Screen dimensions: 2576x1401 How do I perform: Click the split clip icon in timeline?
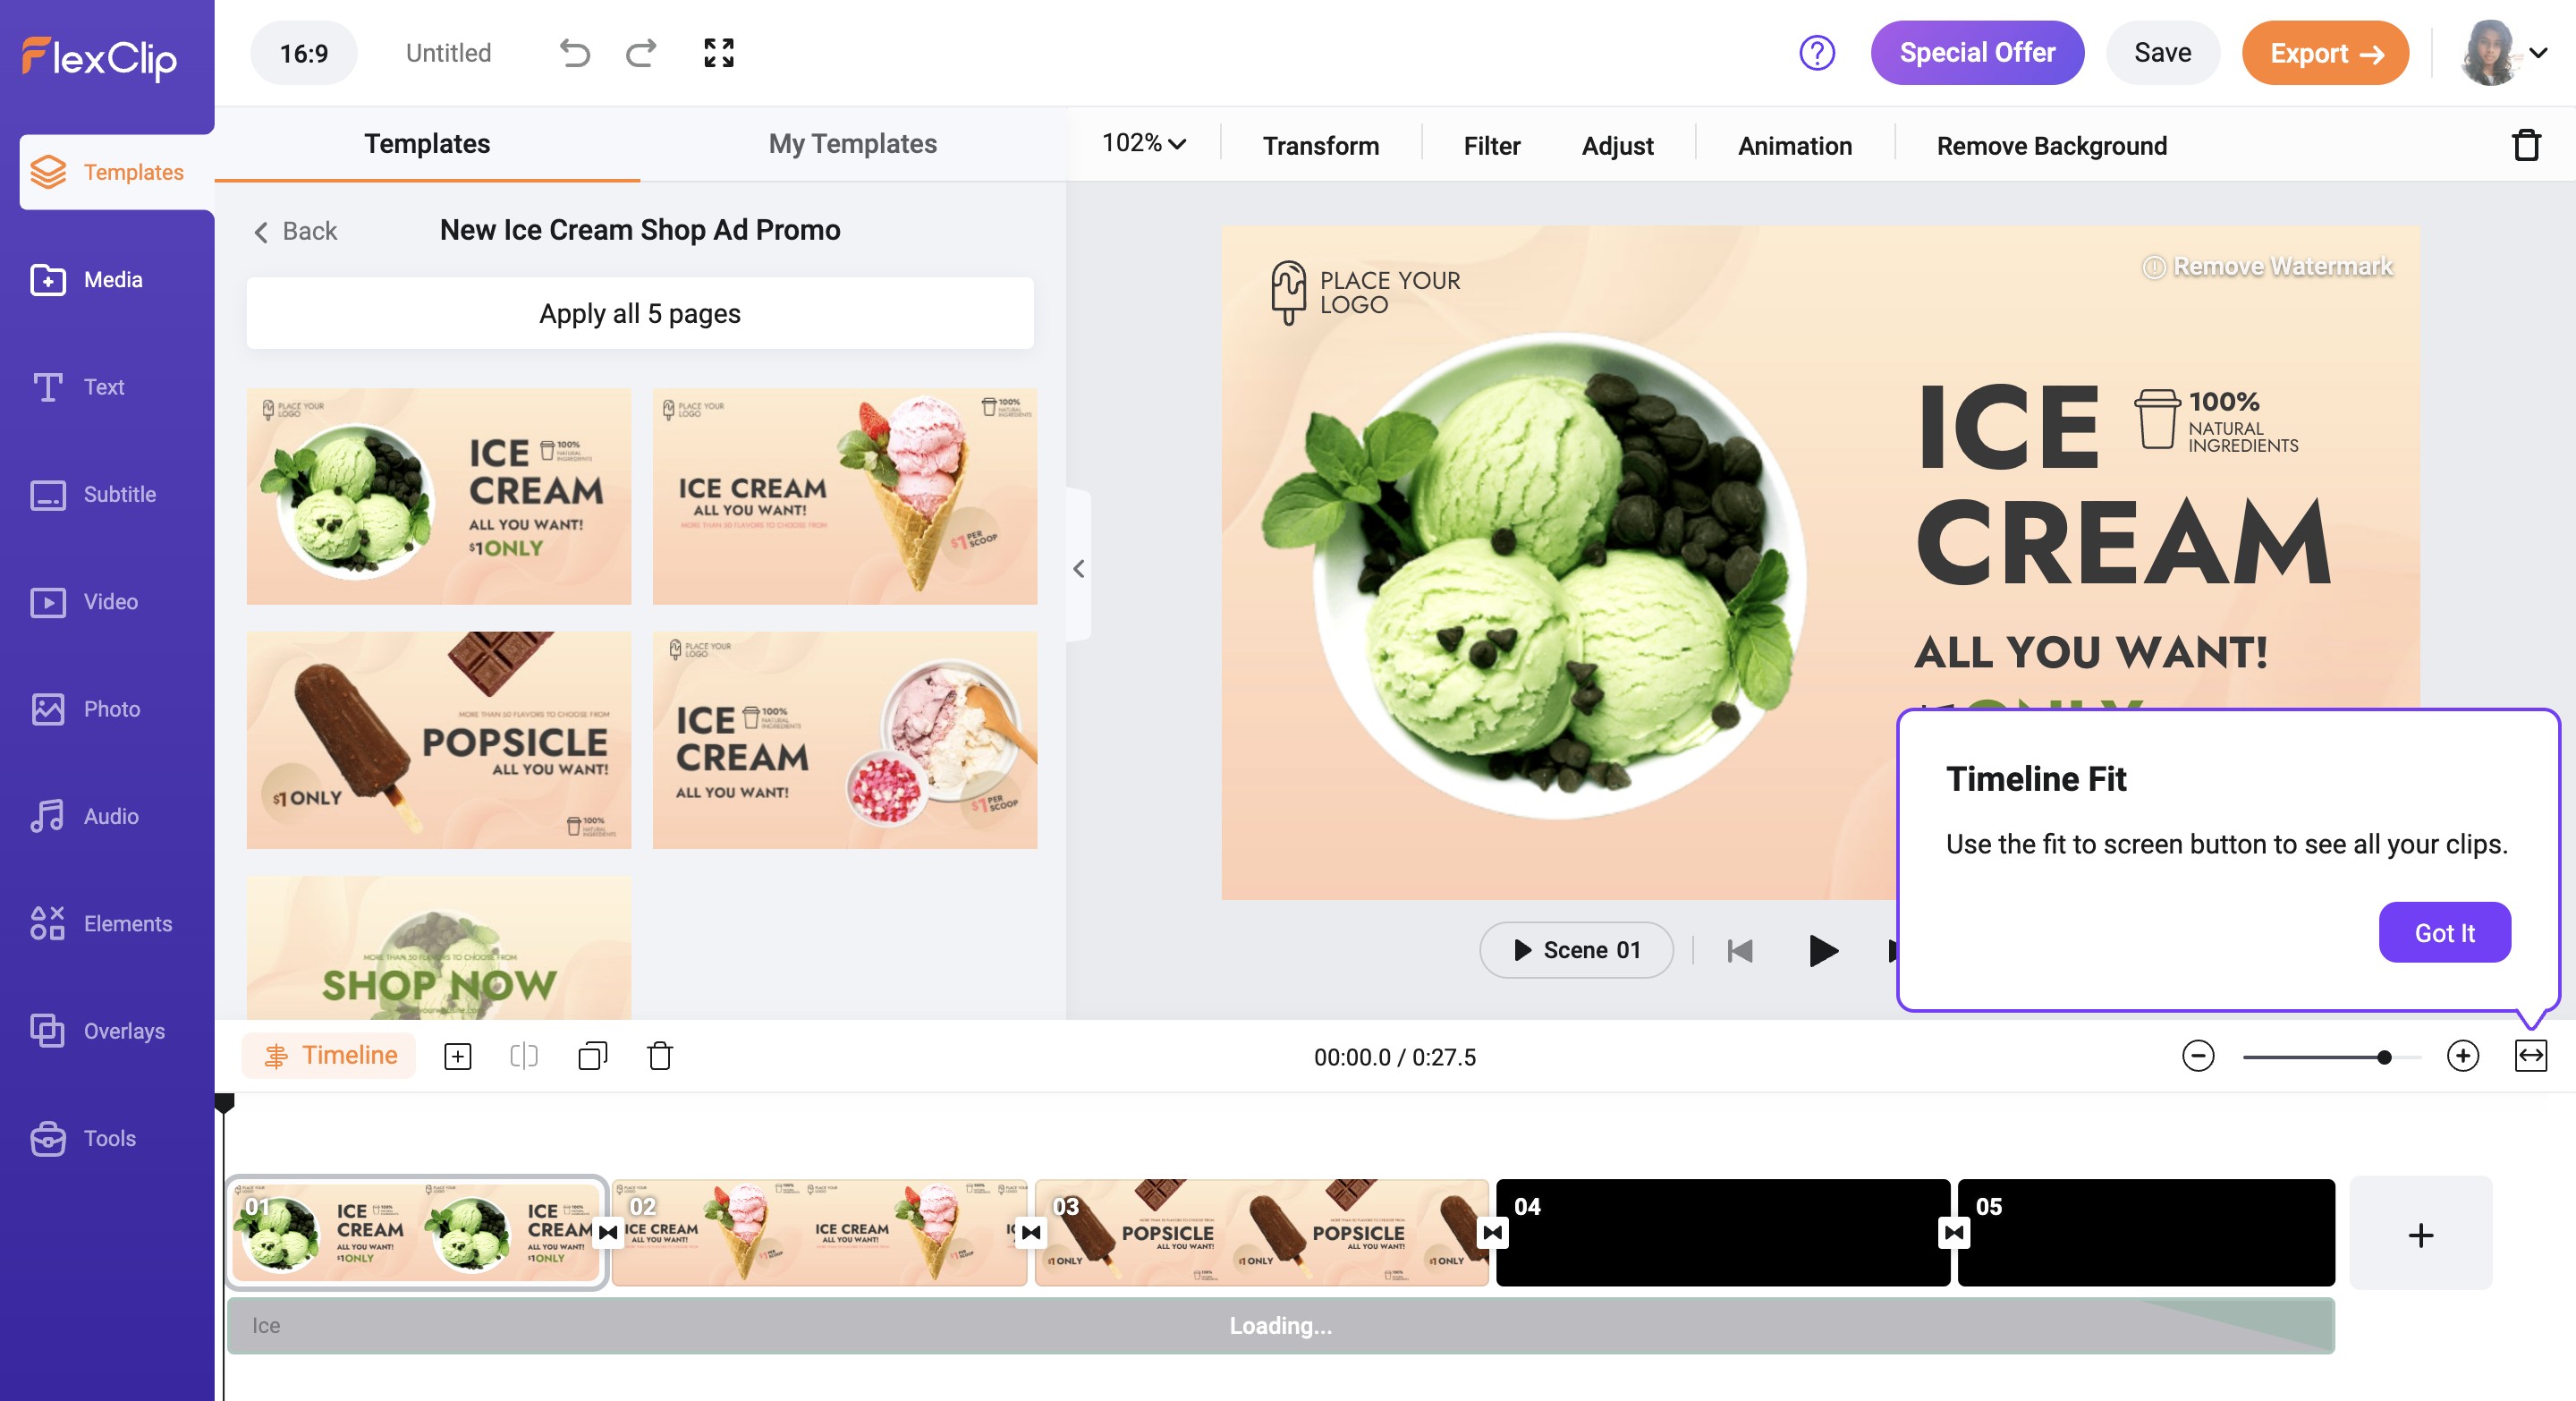(524, 1056)
